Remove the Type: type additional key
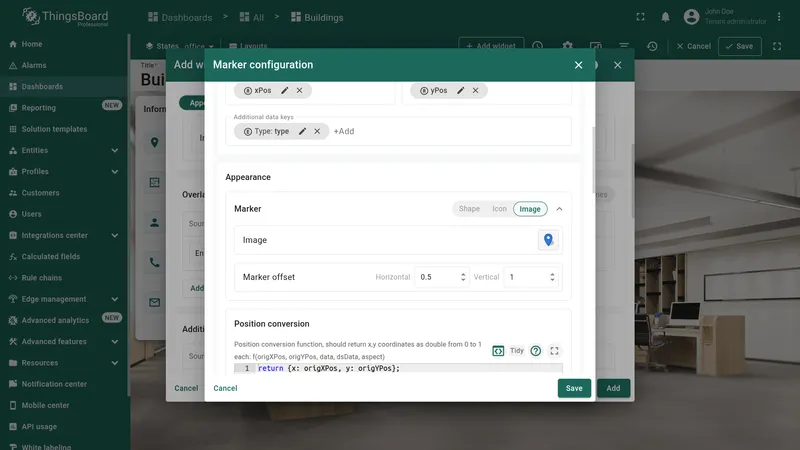 tap(317, 131)
